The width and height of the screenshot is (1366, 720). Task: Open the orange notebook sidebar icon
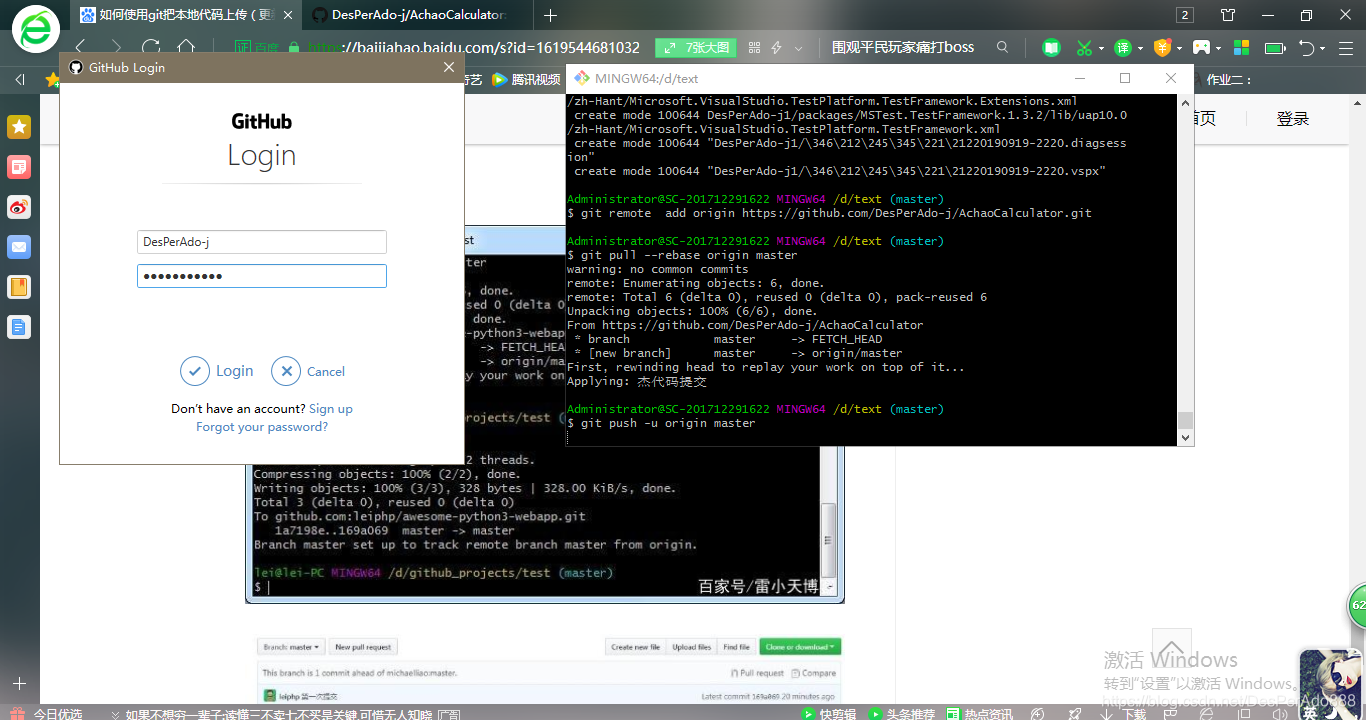click(x=19, y=287)
